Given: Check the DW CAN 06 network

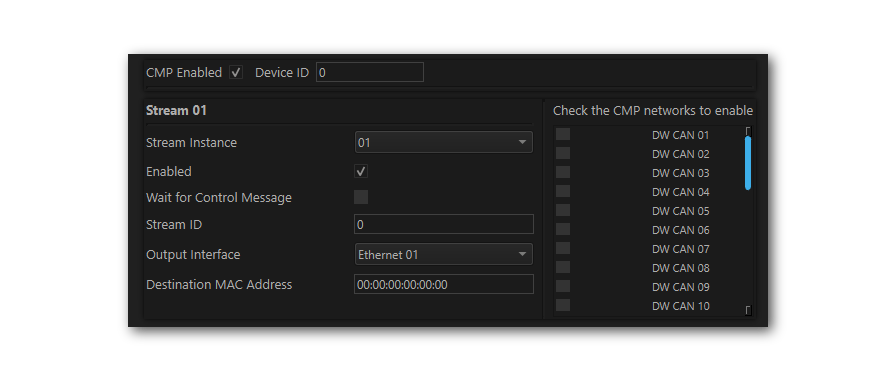Looking at the screenshot, I should (x=563, y=229).
